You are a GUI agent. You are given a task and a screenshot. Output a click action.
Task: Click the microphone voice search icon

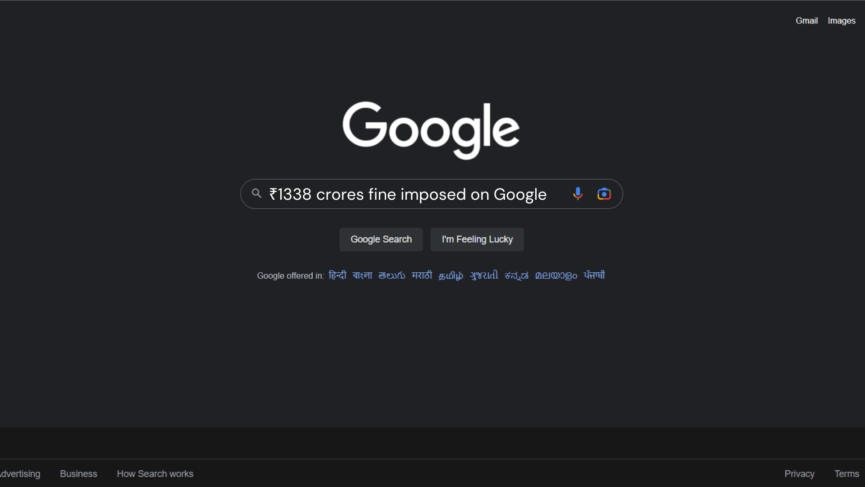pos(578,194)
